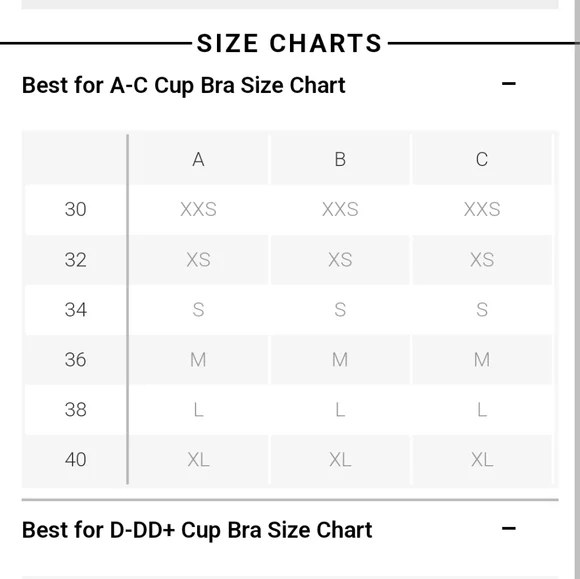Select the S cell under C column
Viewport: 580px width, 579px height.
[482, 310]
